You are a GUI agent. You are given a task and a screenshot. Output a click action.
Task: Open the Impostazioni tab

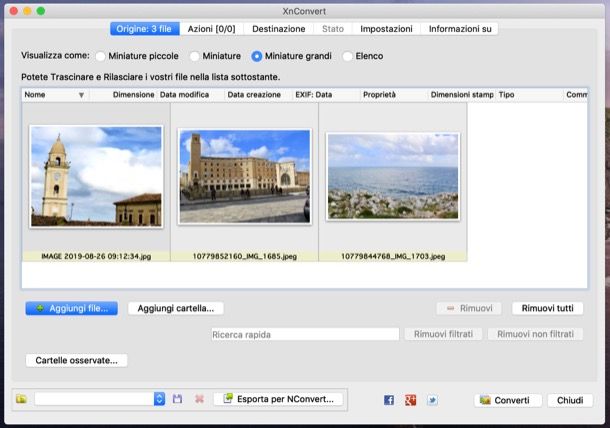386,29
